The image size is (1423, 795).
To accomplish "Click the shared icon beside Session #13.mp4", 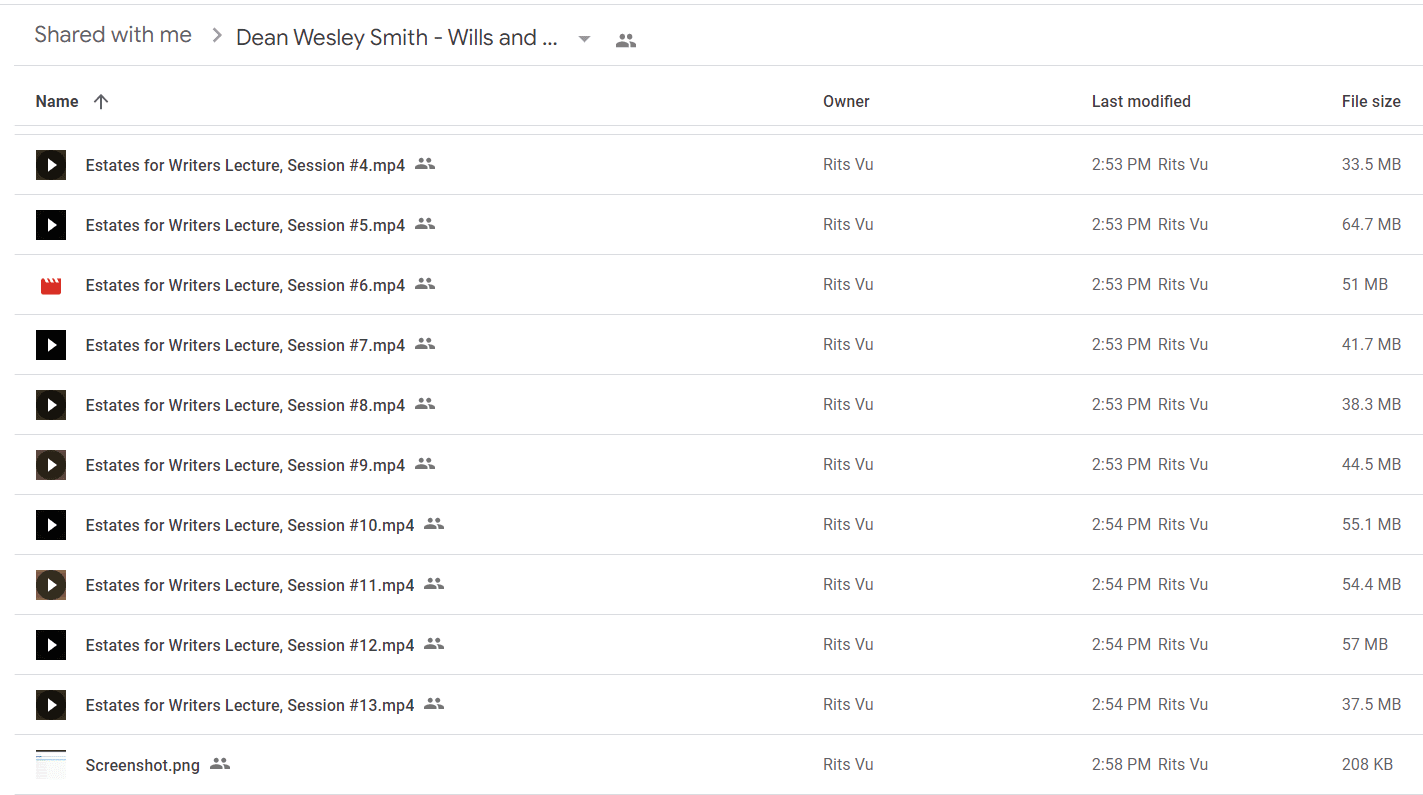I will pos(434,704).
